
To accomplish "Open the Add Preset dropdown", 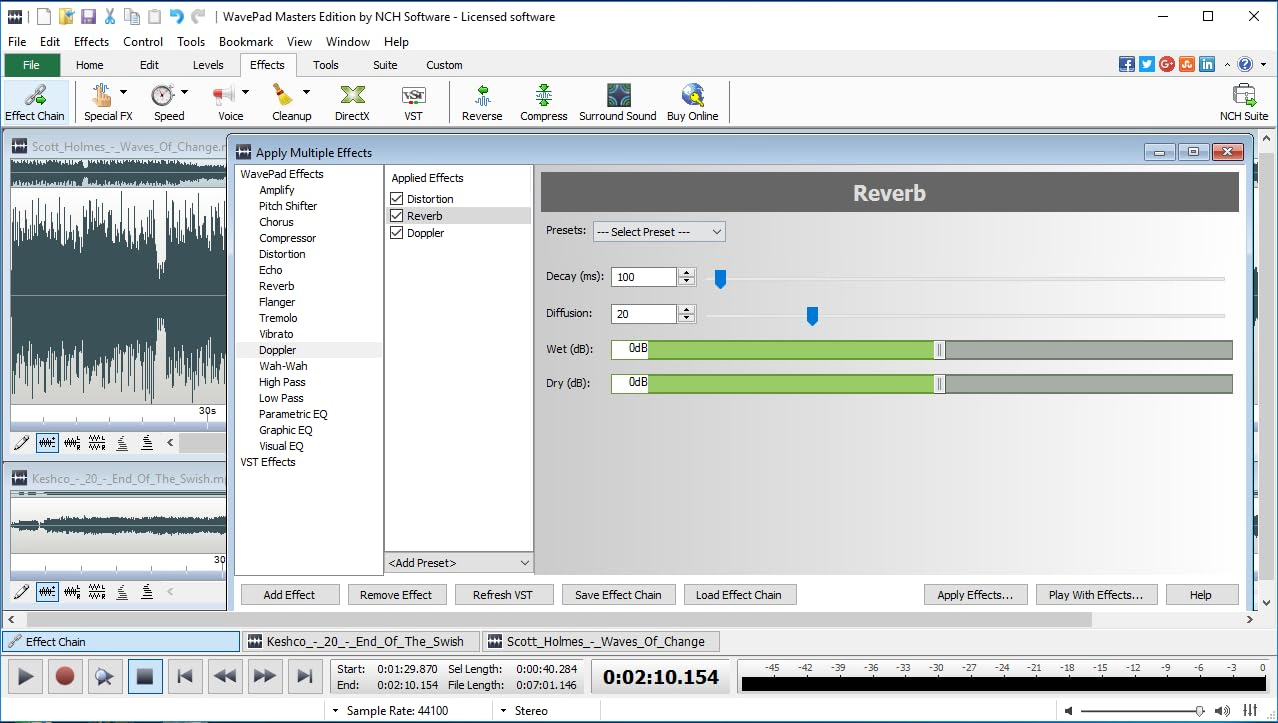I will coord(458,562).
